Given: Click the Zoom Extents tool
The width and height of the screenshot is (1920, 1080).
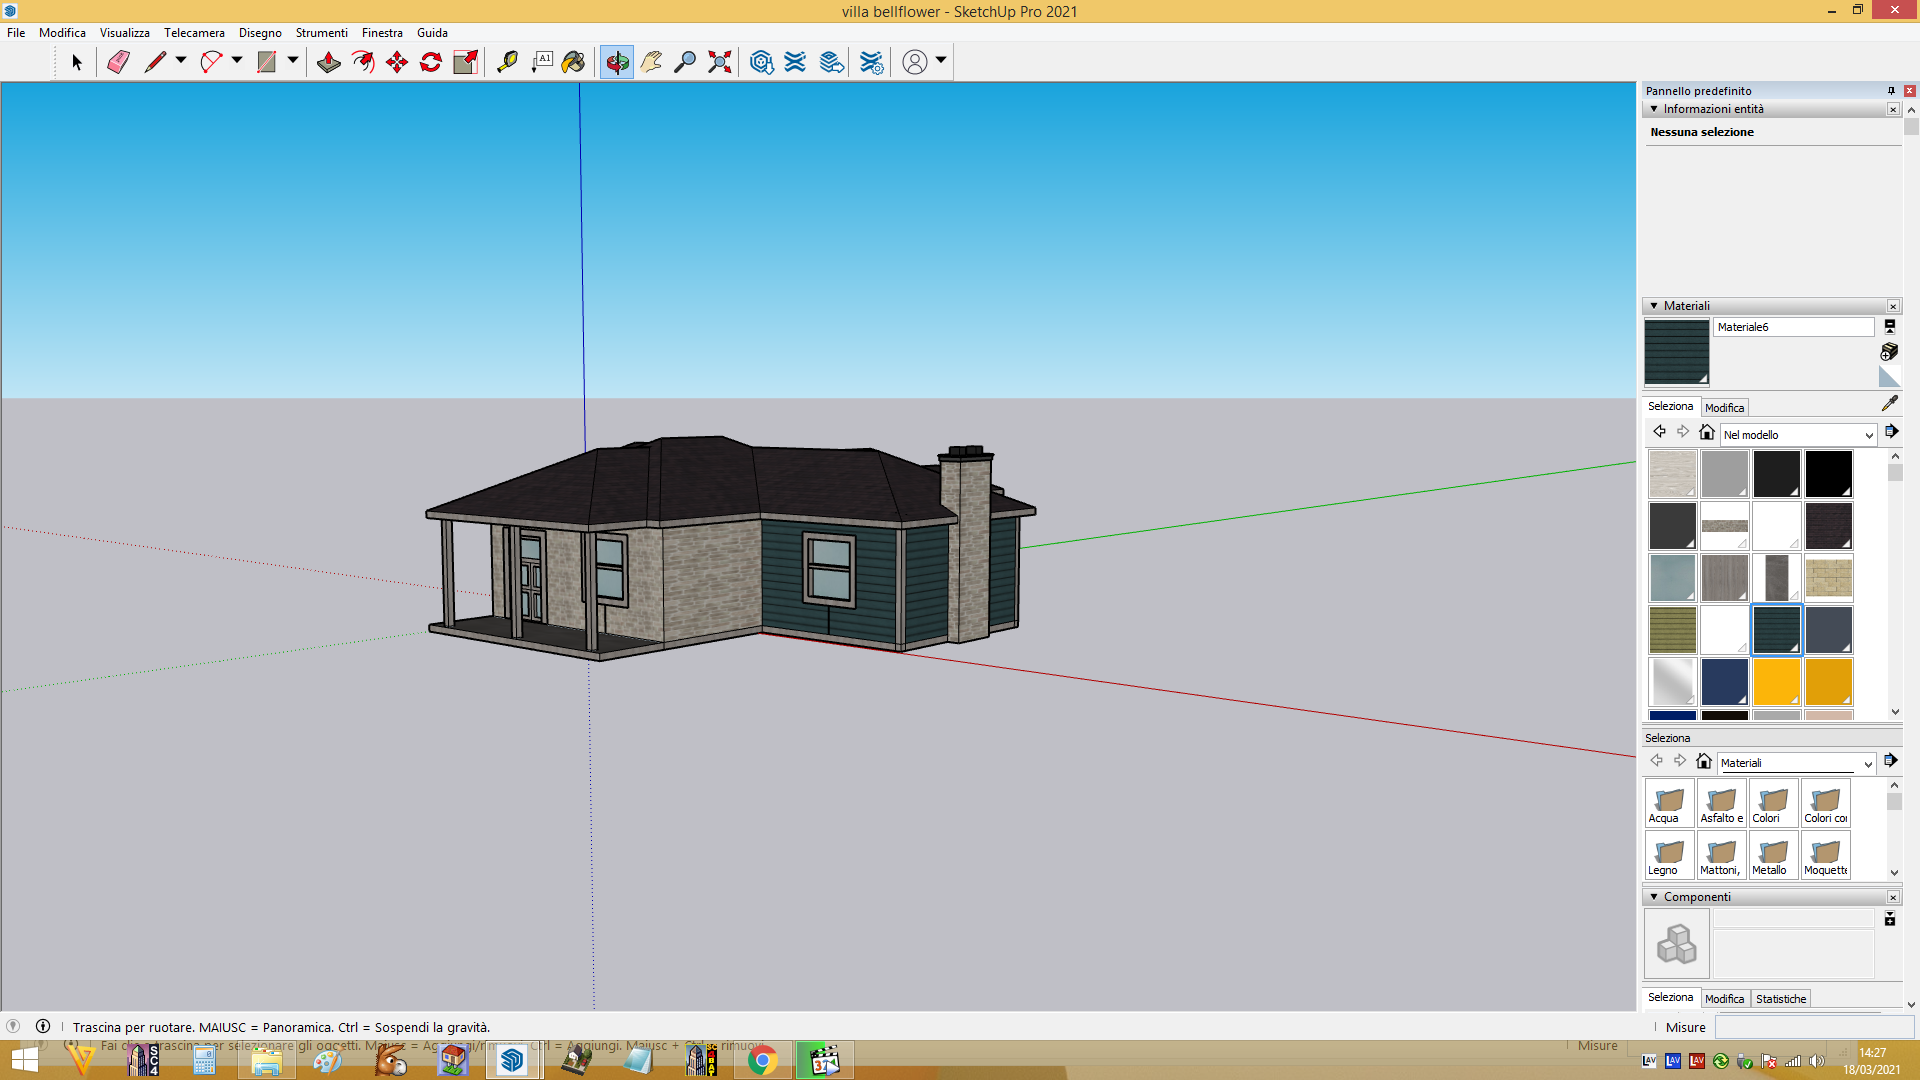Looking at the screenshot, I should pyautogui.click(x=719, y=62).
